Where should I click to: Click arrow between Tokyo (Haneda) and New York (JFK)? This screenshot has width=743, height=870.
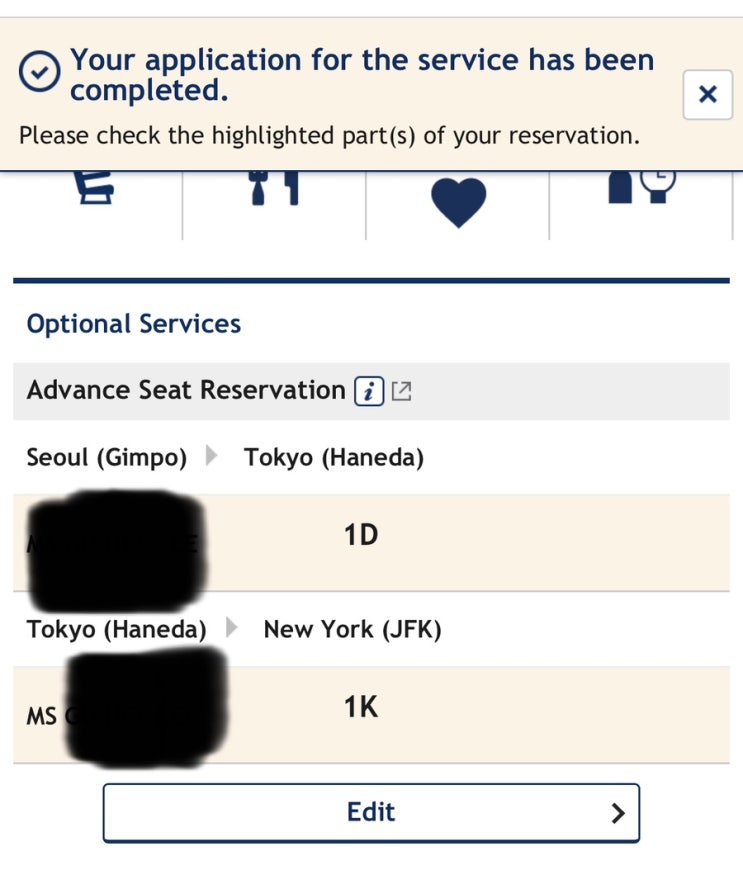tap(232, 629)
